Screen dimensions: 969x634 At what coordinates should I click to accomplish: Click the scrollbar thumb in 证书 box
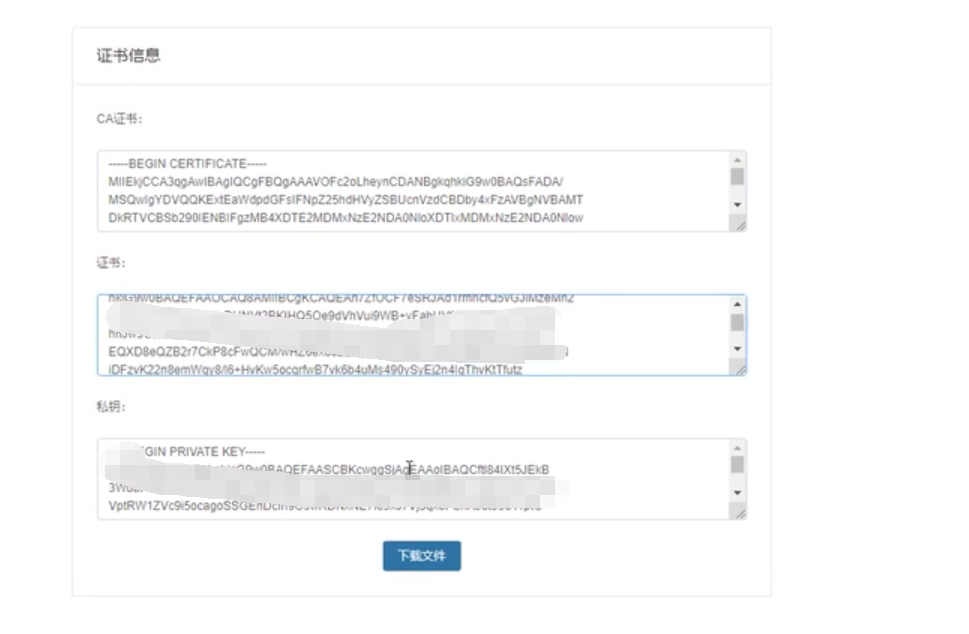(x=737, y=323)
